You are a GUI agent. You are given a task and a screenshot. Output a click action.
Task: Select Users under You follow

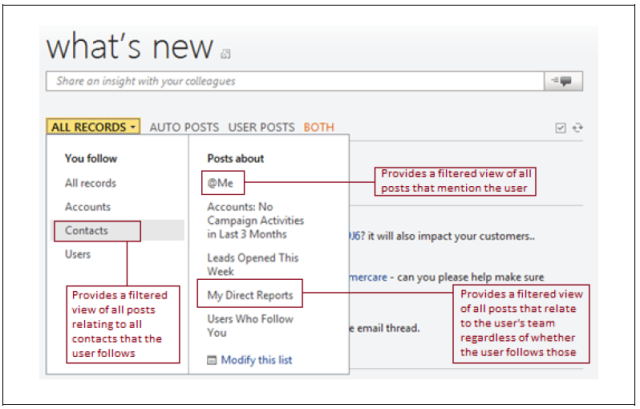(x=78, y=254)
